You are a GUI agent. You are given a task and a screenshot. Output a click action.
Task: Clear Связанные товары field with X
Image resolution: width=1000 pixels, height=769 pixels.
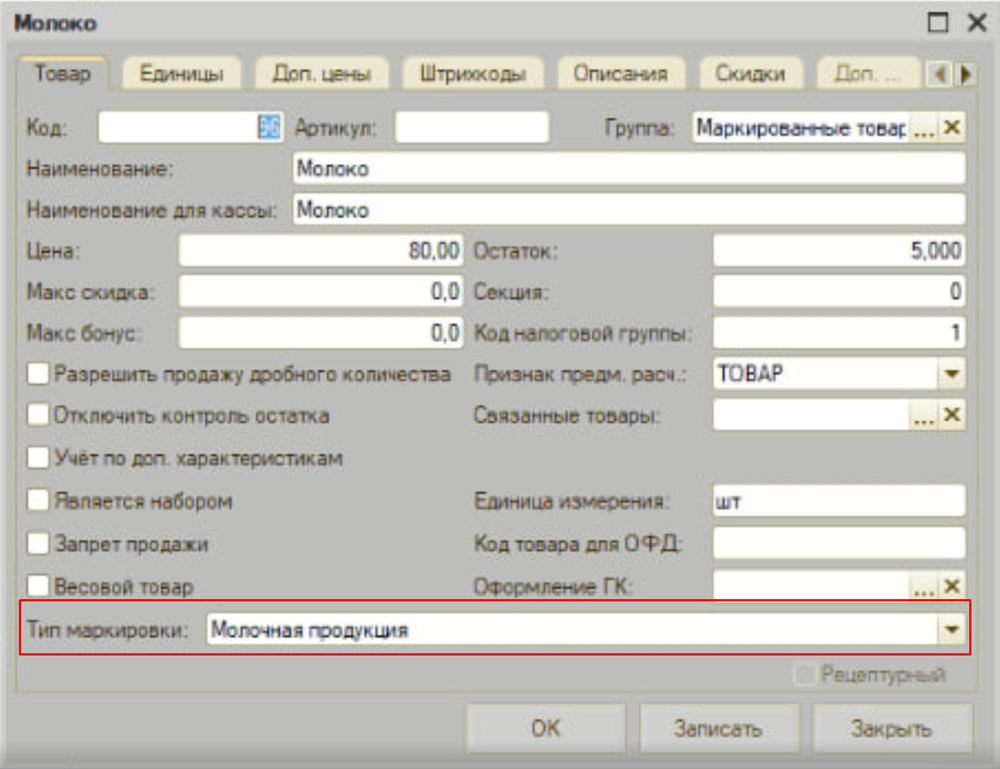[x=952, y=416]
